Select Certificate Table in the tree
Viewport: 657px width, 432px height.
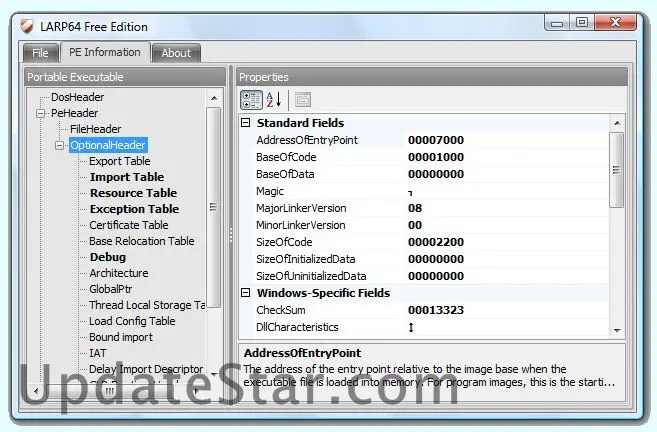click(x=129, y=225)
